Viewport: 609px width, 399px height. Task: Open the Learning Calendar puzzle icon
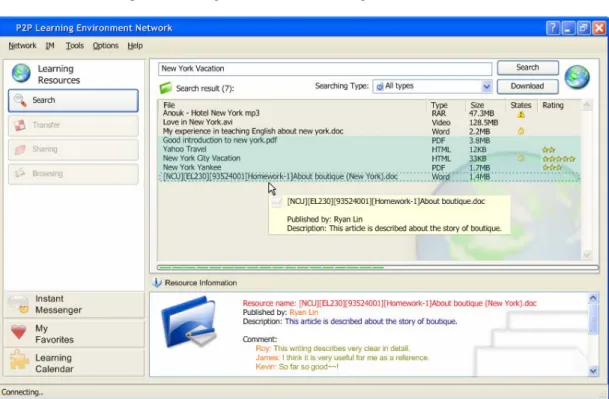pos(19,360)
